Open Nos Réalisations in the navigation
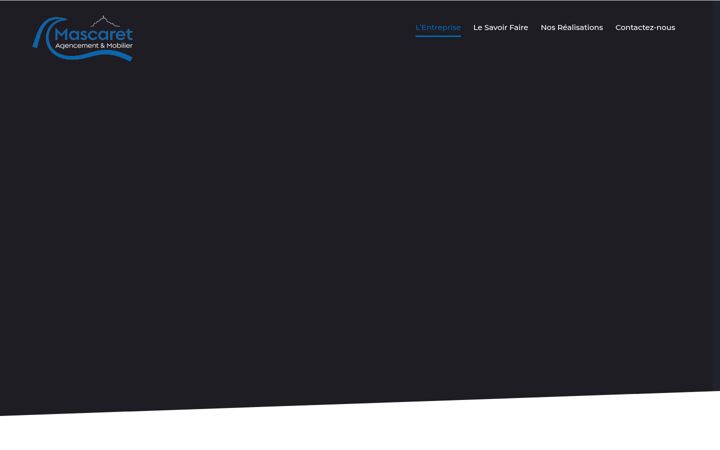The height and width of the screenshot is (450, 720). click(572, 28)
